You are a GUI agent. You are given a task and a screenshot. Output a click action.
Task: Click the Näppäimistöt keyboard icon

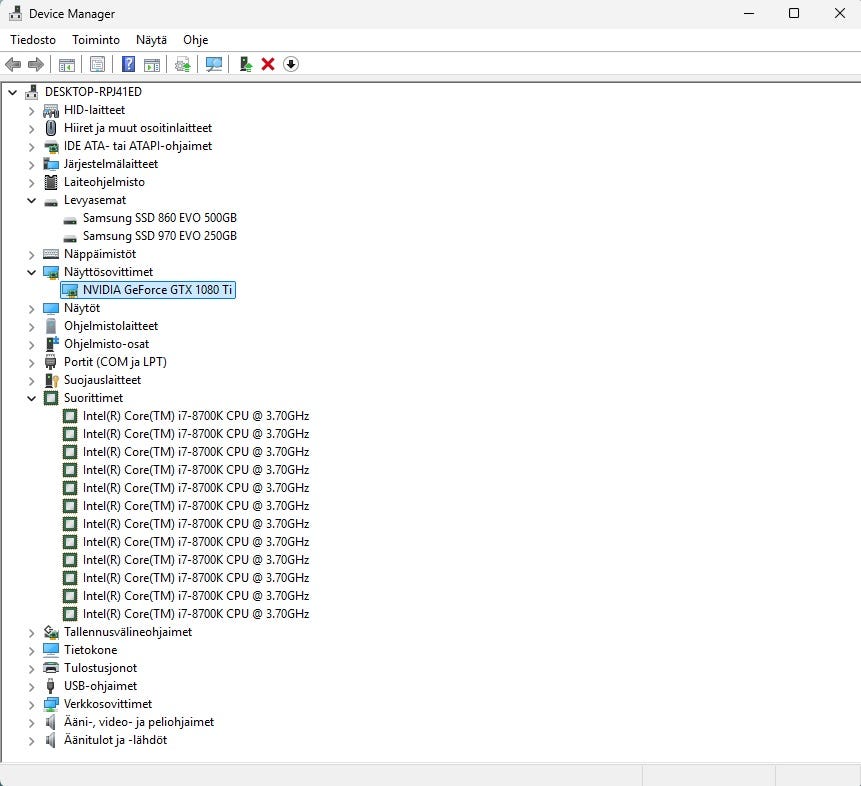51,254
